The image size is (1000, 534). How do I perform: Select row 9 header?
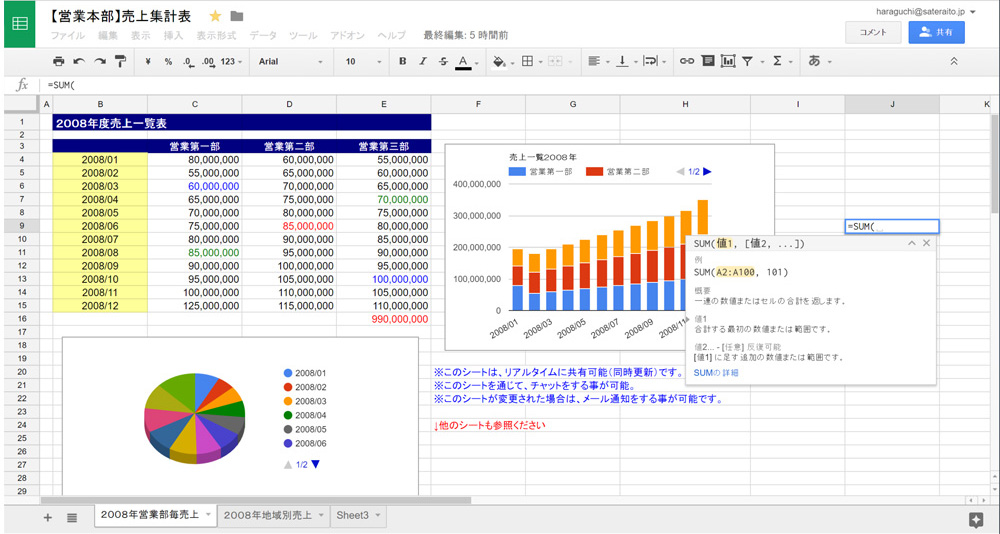(x=22, y=225)
